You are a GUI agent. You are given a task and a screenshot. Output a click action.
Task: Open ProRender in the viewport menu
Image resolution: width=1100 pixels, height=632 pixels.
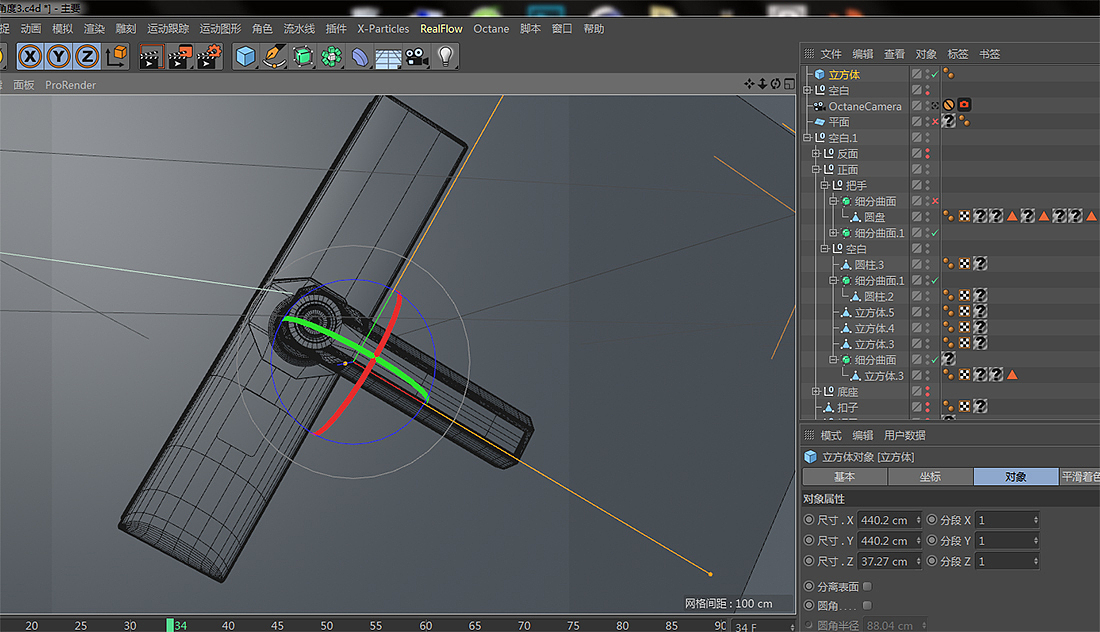[70, 85]
